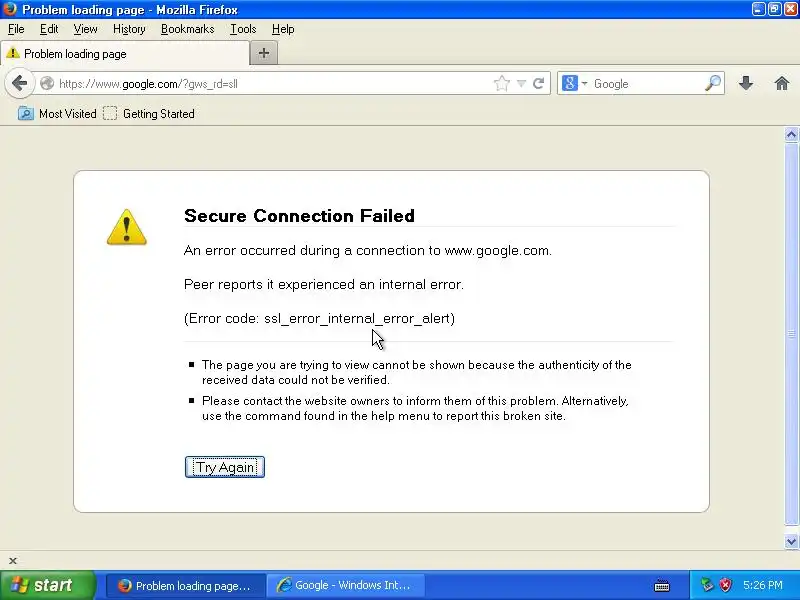Click the red security shield tray icon

726,585
